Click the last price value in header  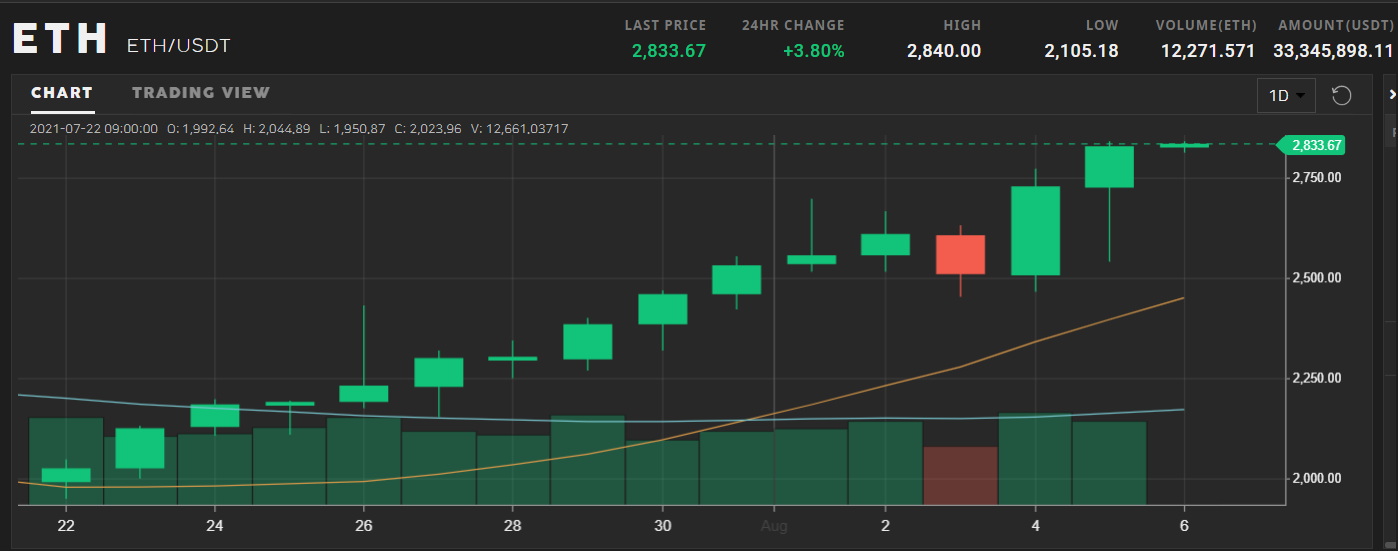(668, 51)
